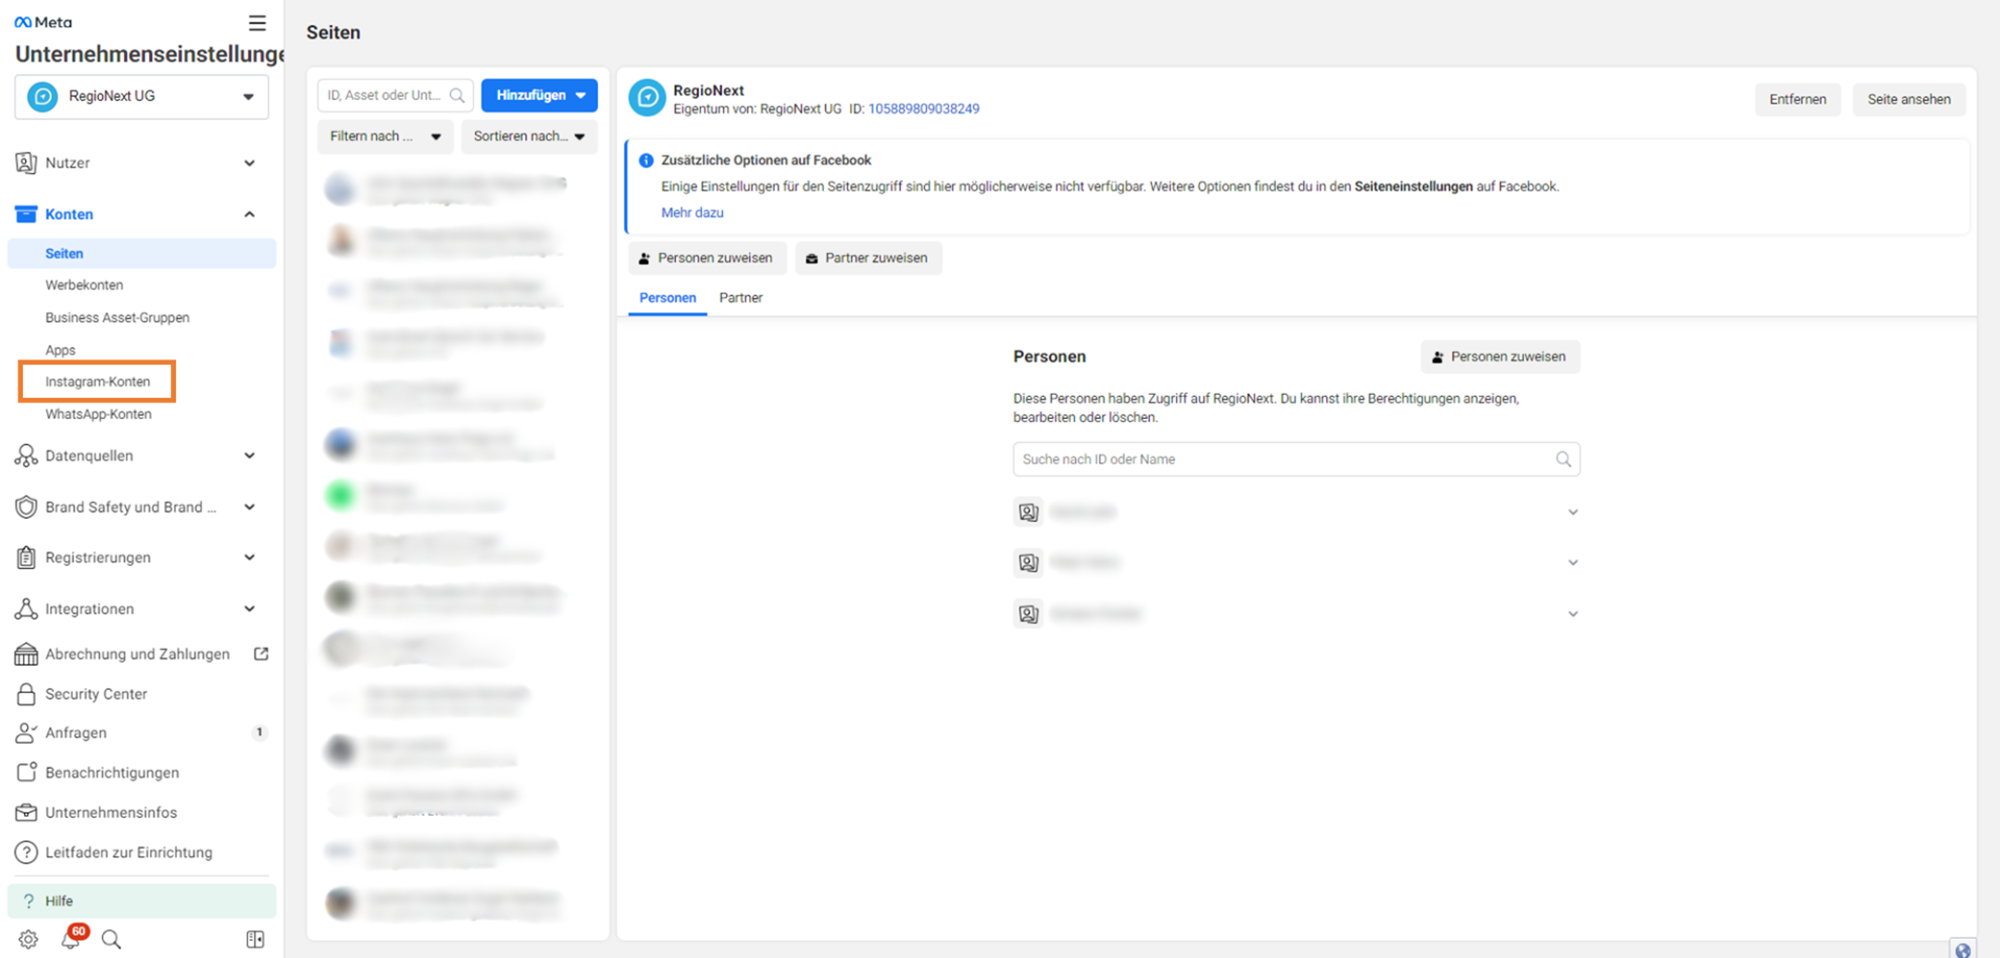Click the globe icon at bottom right
This screenshot has width=2000, height=958.
point(1963,949)
